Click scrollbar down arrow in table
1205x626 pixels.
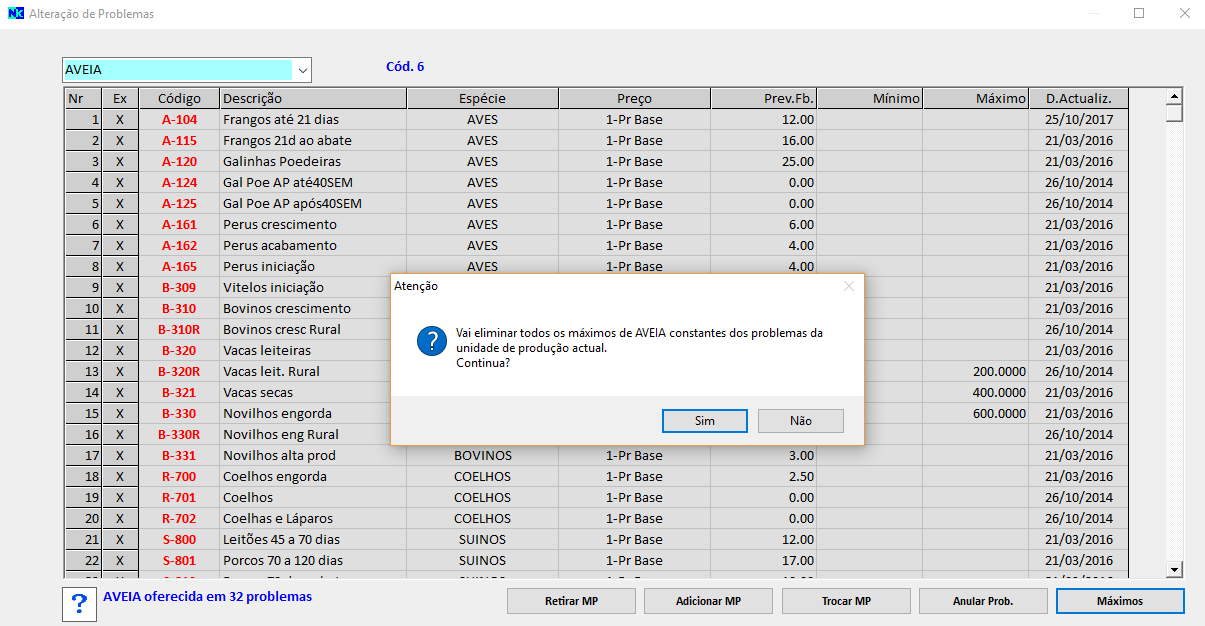click(x=1175, y=569)
